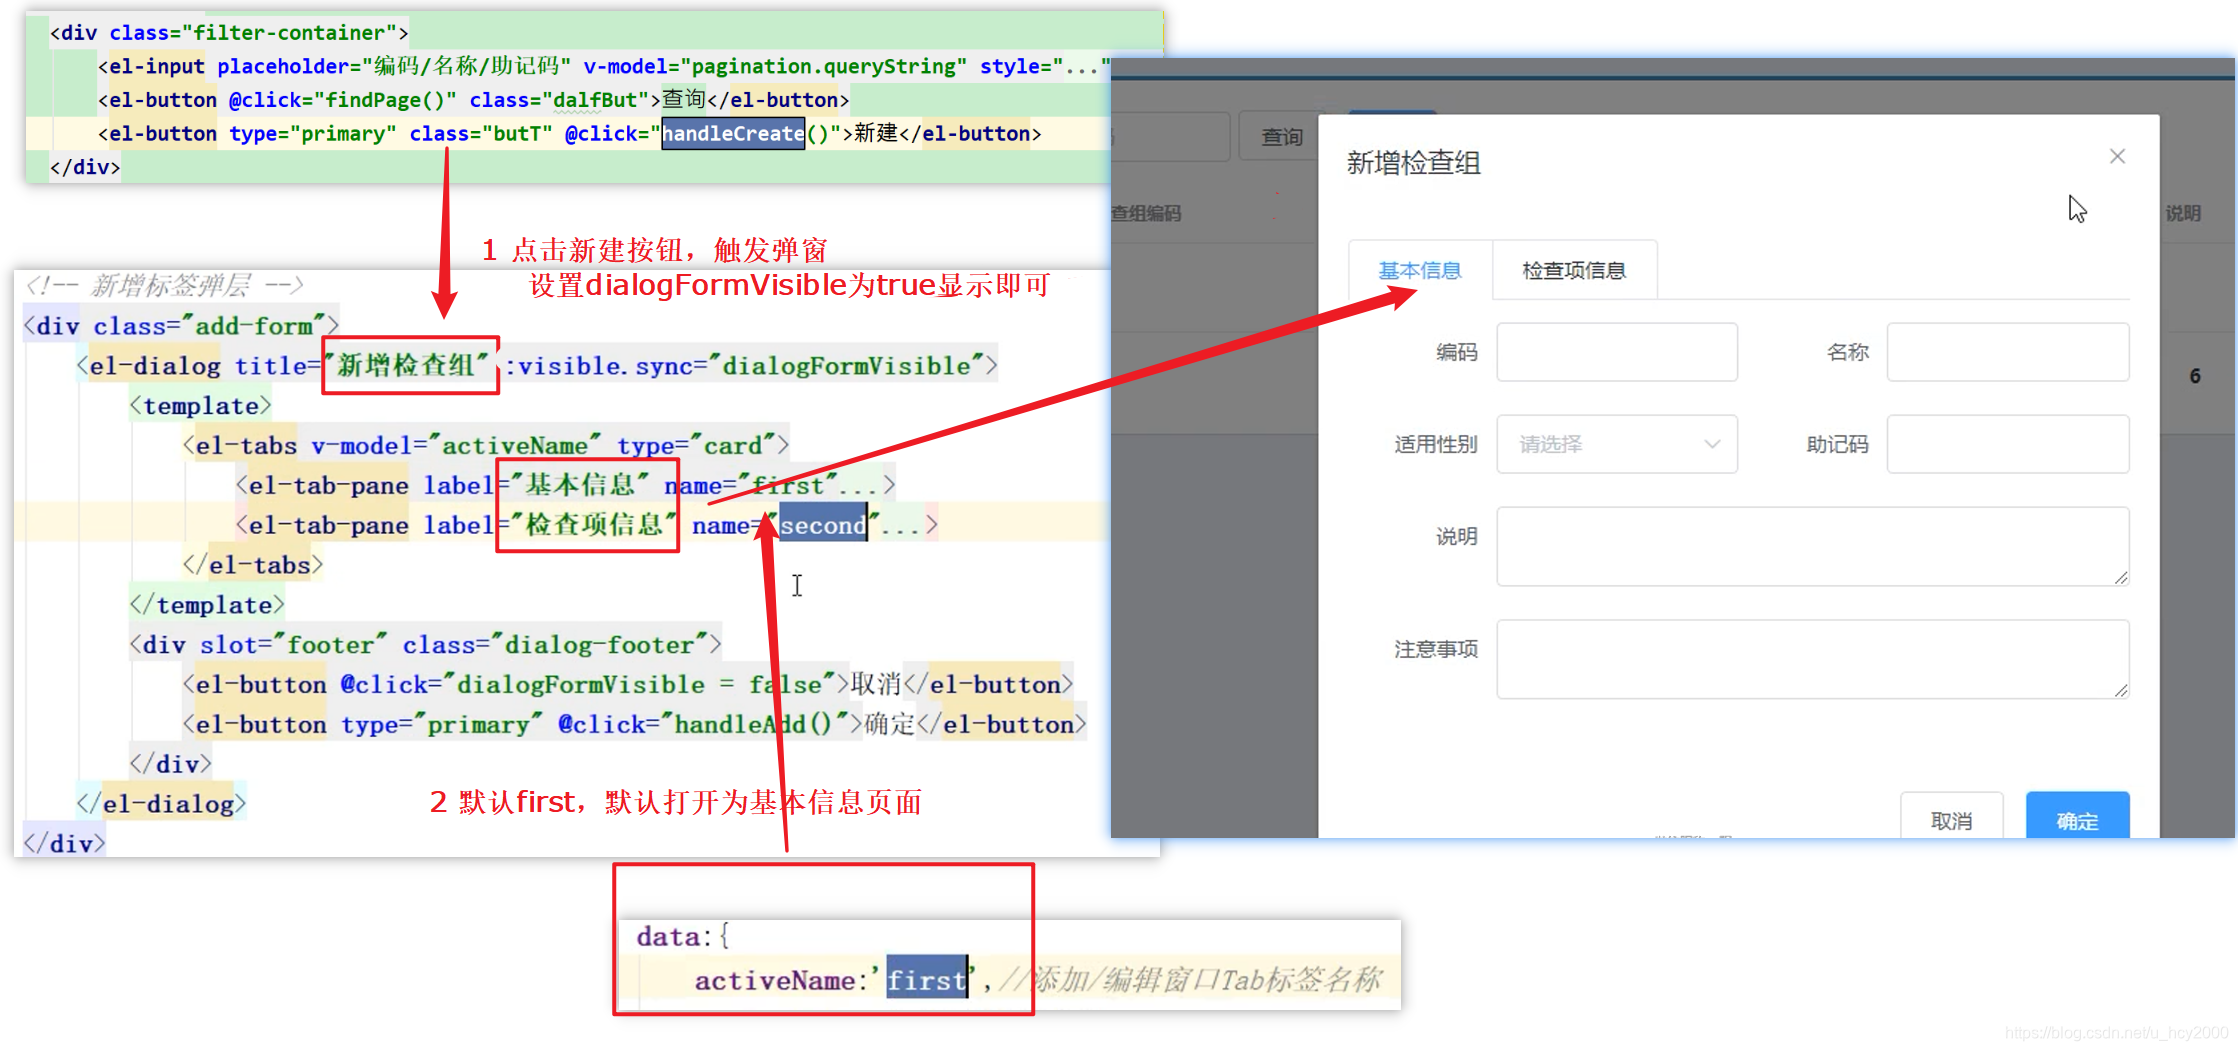Focus the 说明 textarea
The image size is (2238, 1051).
coord(1813,546)
